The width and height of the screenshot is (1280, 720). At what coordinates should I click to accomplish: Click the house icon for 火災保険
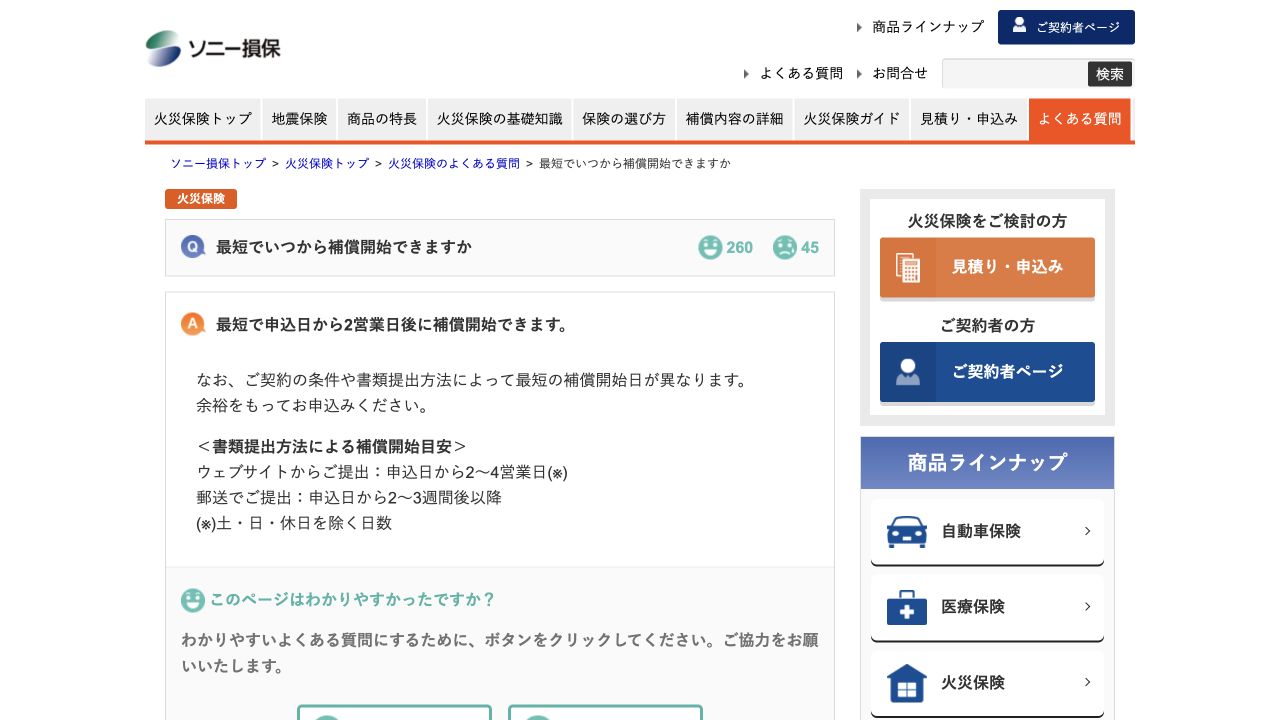[907, 683]
